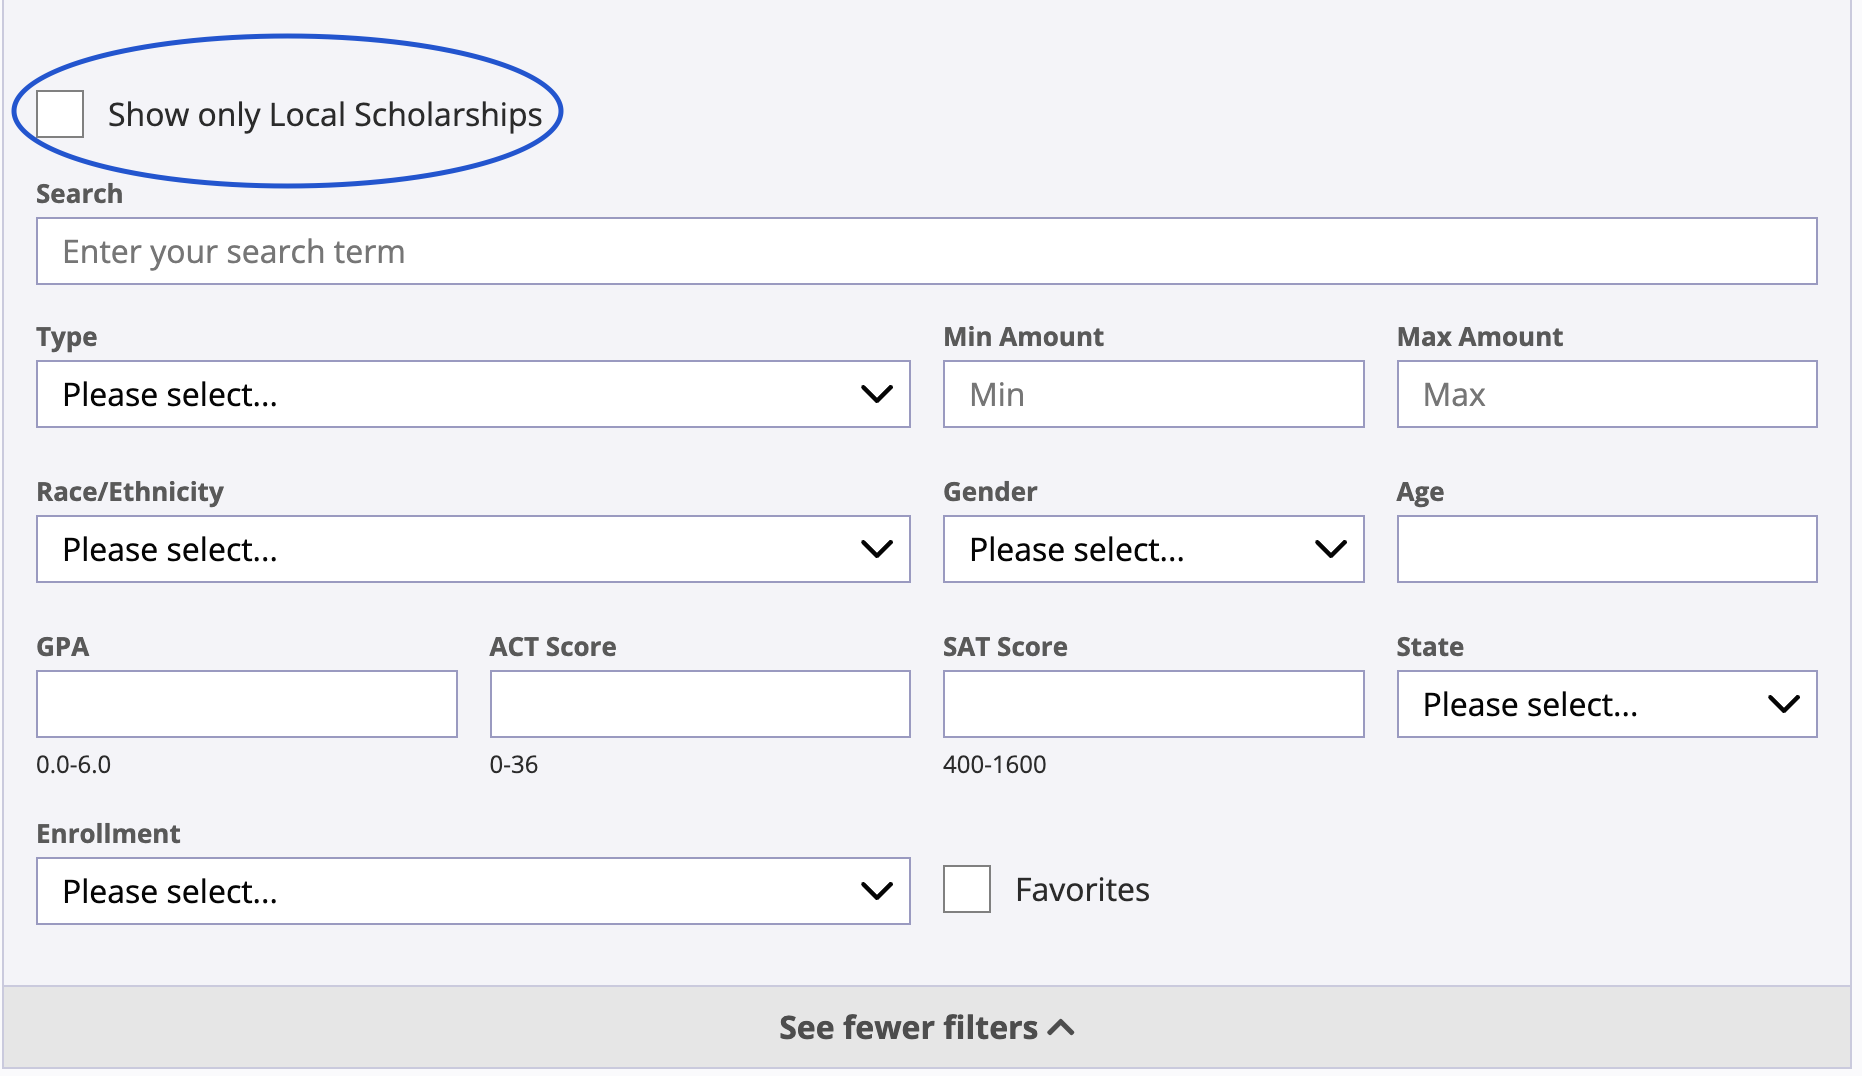Screen dimensions: 1862x1076
Task: Focus the ACT Score input
Action: point(700,704)
